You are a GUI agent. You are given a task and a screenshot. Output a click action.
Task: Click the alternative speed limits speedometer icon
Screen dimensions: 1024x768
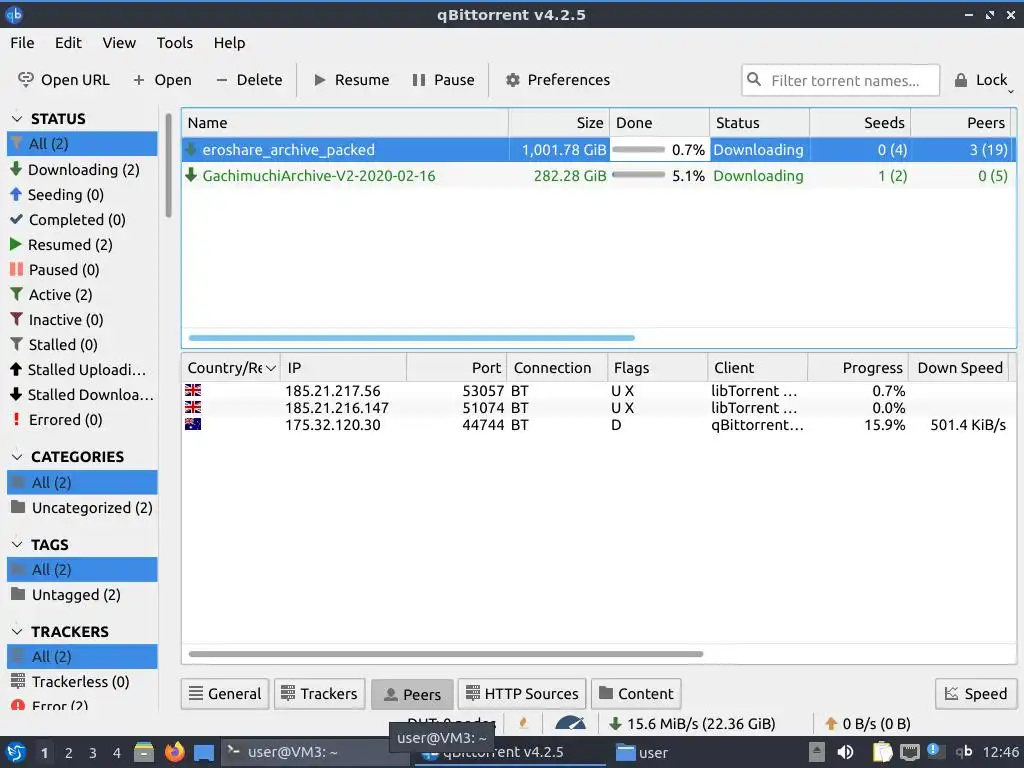570,723
